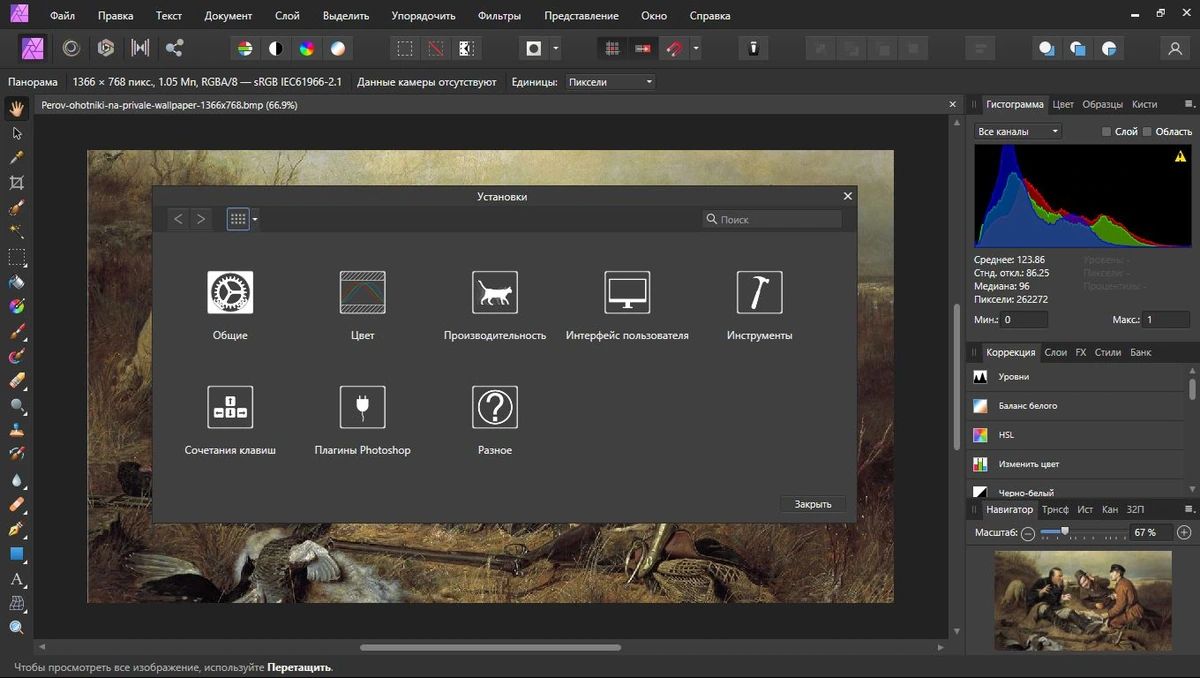
Task: Select the Flood Fill bucket tool
Action: pos(16,282)
